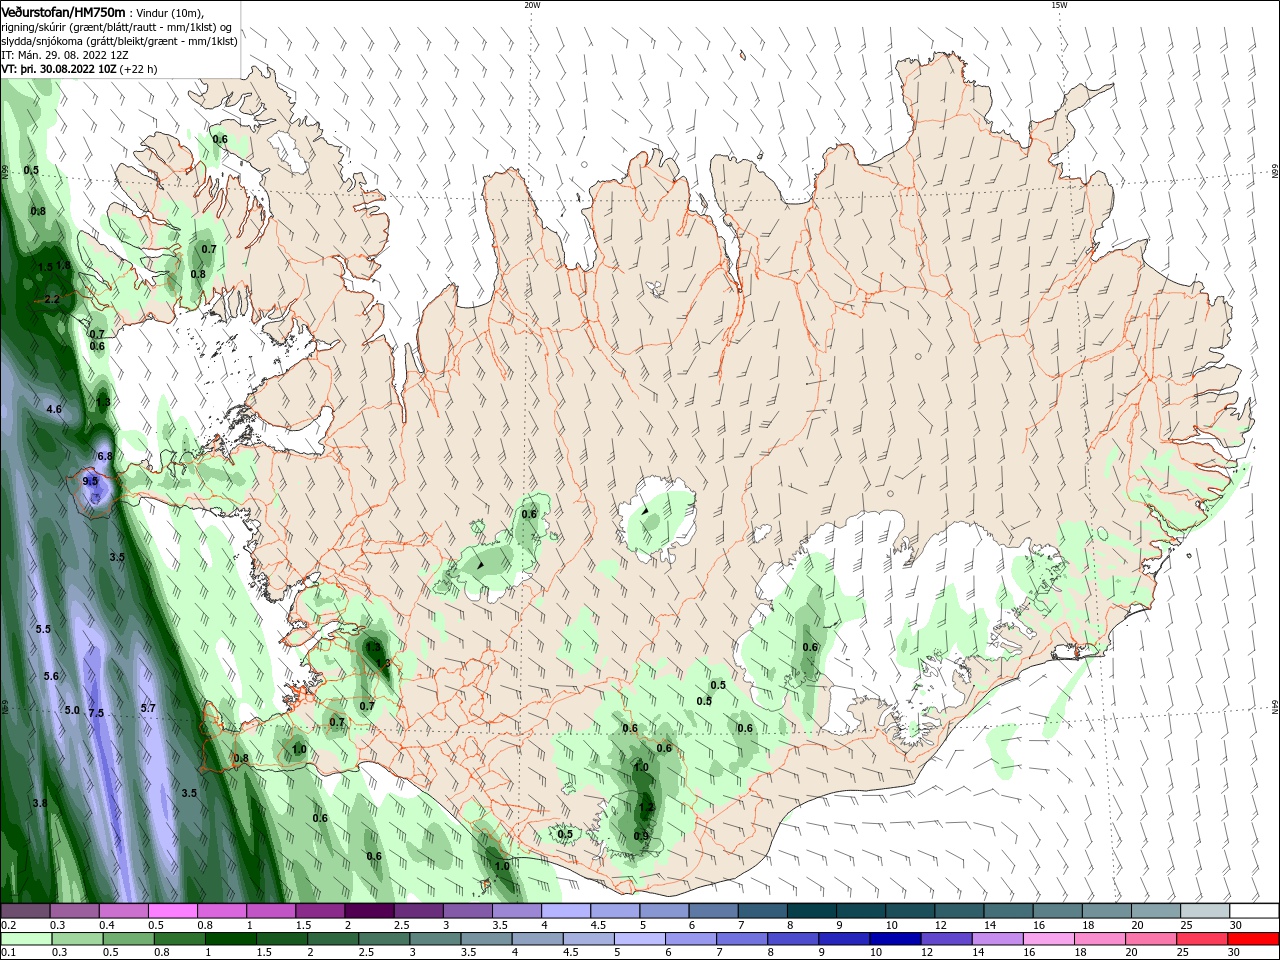This screenshot has height=960, width=1280.
Task: Pick the bright red swatch after 30 in lower legend row
Action: 1253,939
